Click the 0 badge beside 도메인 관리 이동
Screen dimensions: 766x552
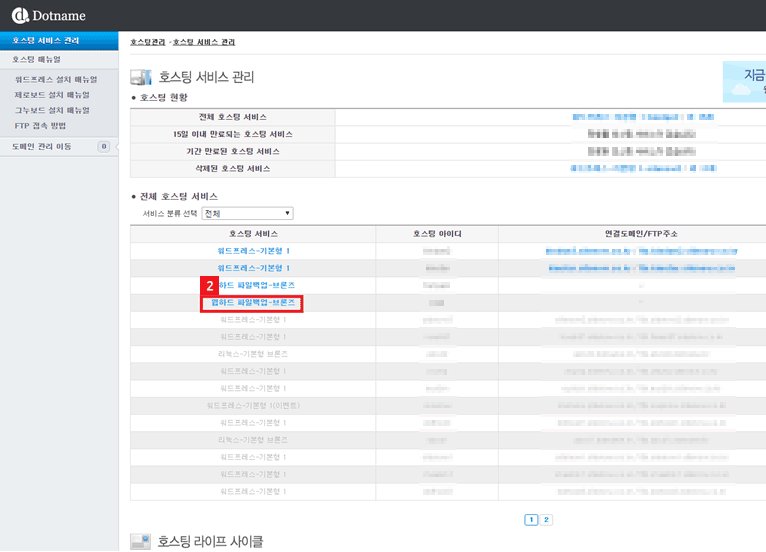click(103, 147)
